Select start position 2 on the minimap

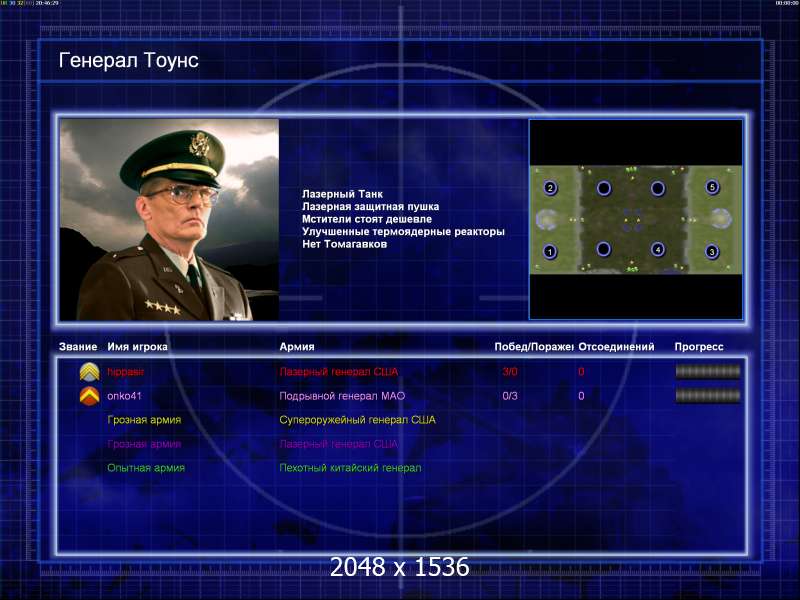550,187
